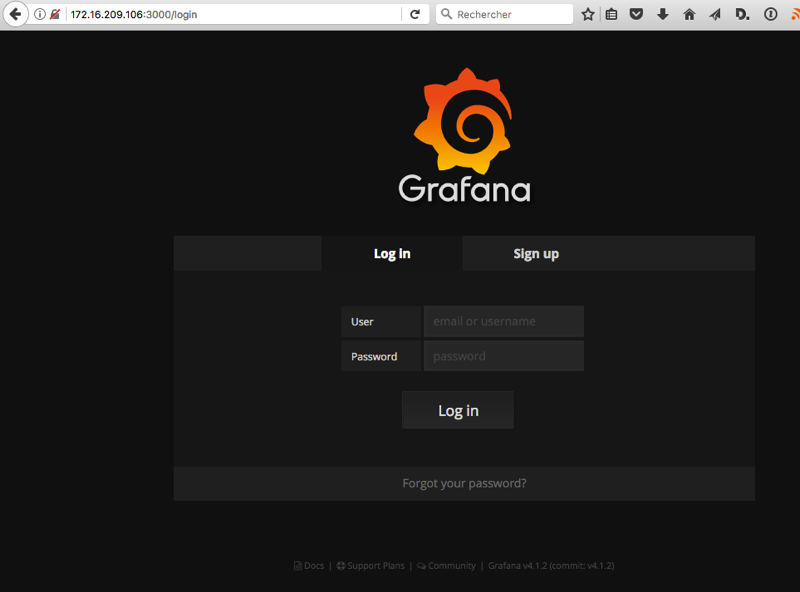Viewport: 800px width, 592px height.
Task: Click the browser home icon
Action: (689, 15)
